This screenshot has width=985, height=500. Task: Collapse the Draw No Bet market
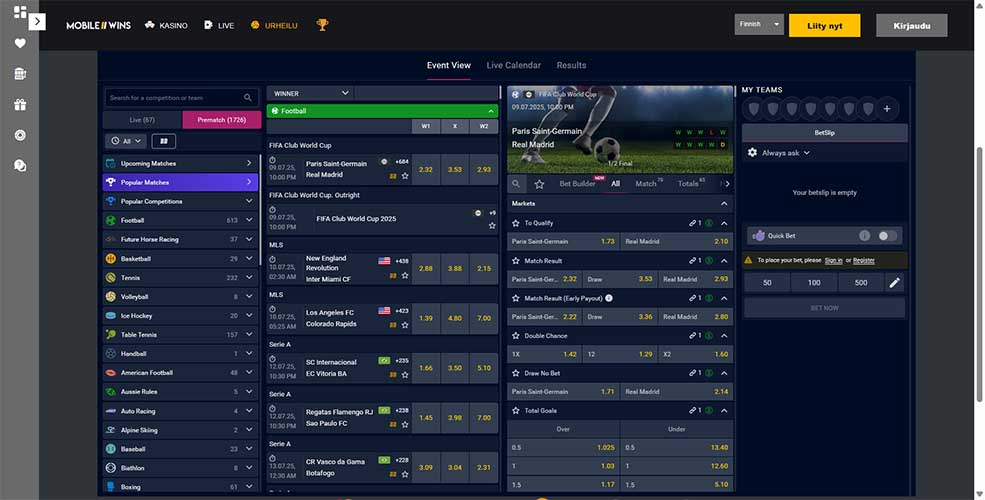[724, 373]
